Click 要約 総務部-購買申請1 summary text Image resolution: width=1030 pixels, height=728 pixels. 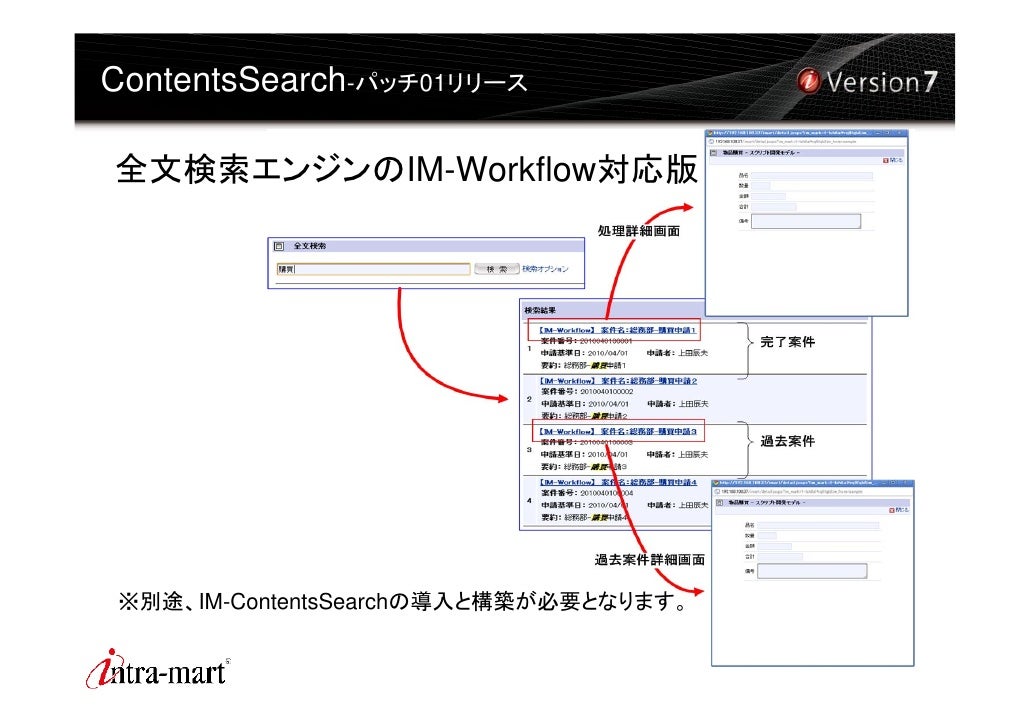pos(583,365)
